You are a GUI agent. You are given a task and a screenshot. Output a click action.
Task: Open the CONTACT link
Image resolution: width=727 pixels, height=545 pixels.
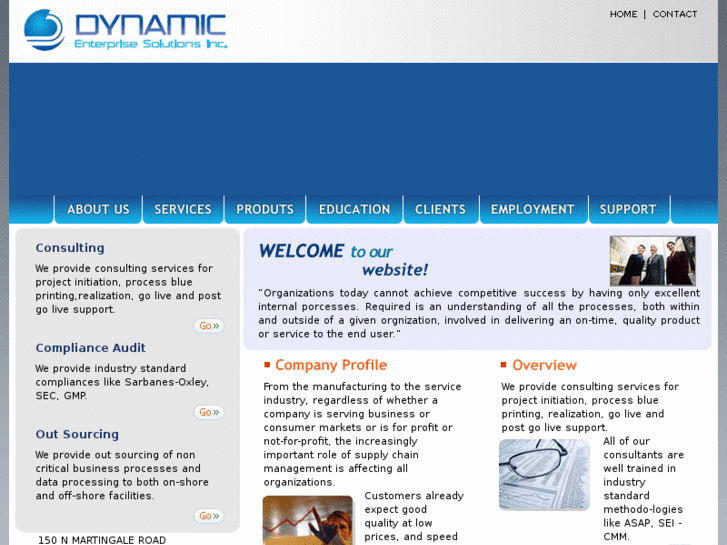pos(675,14)
